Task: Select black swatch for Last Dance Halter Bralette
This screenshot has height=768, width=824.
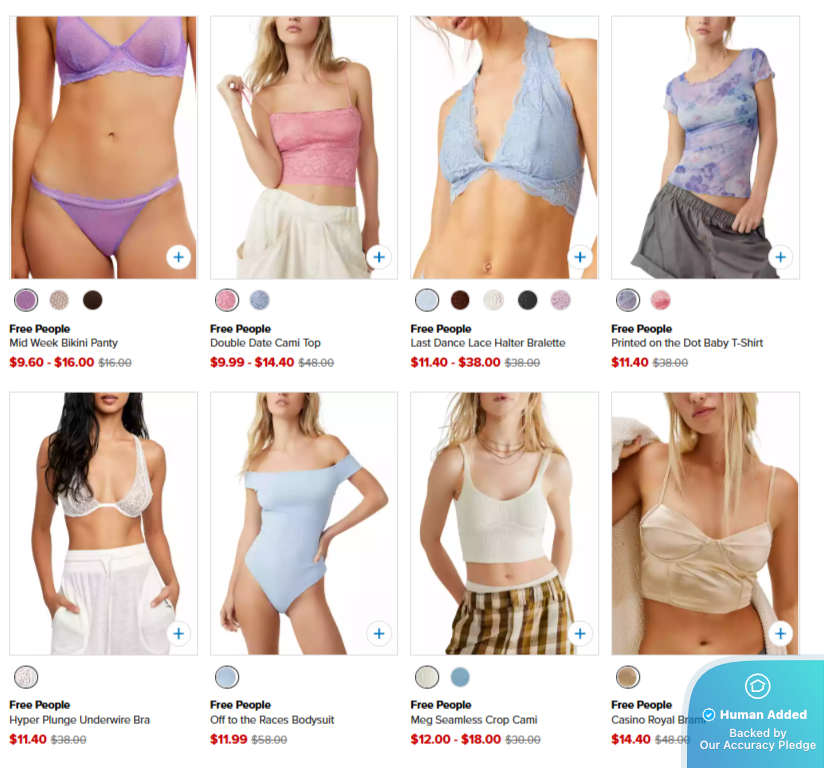Action: [x=527, y=300]
